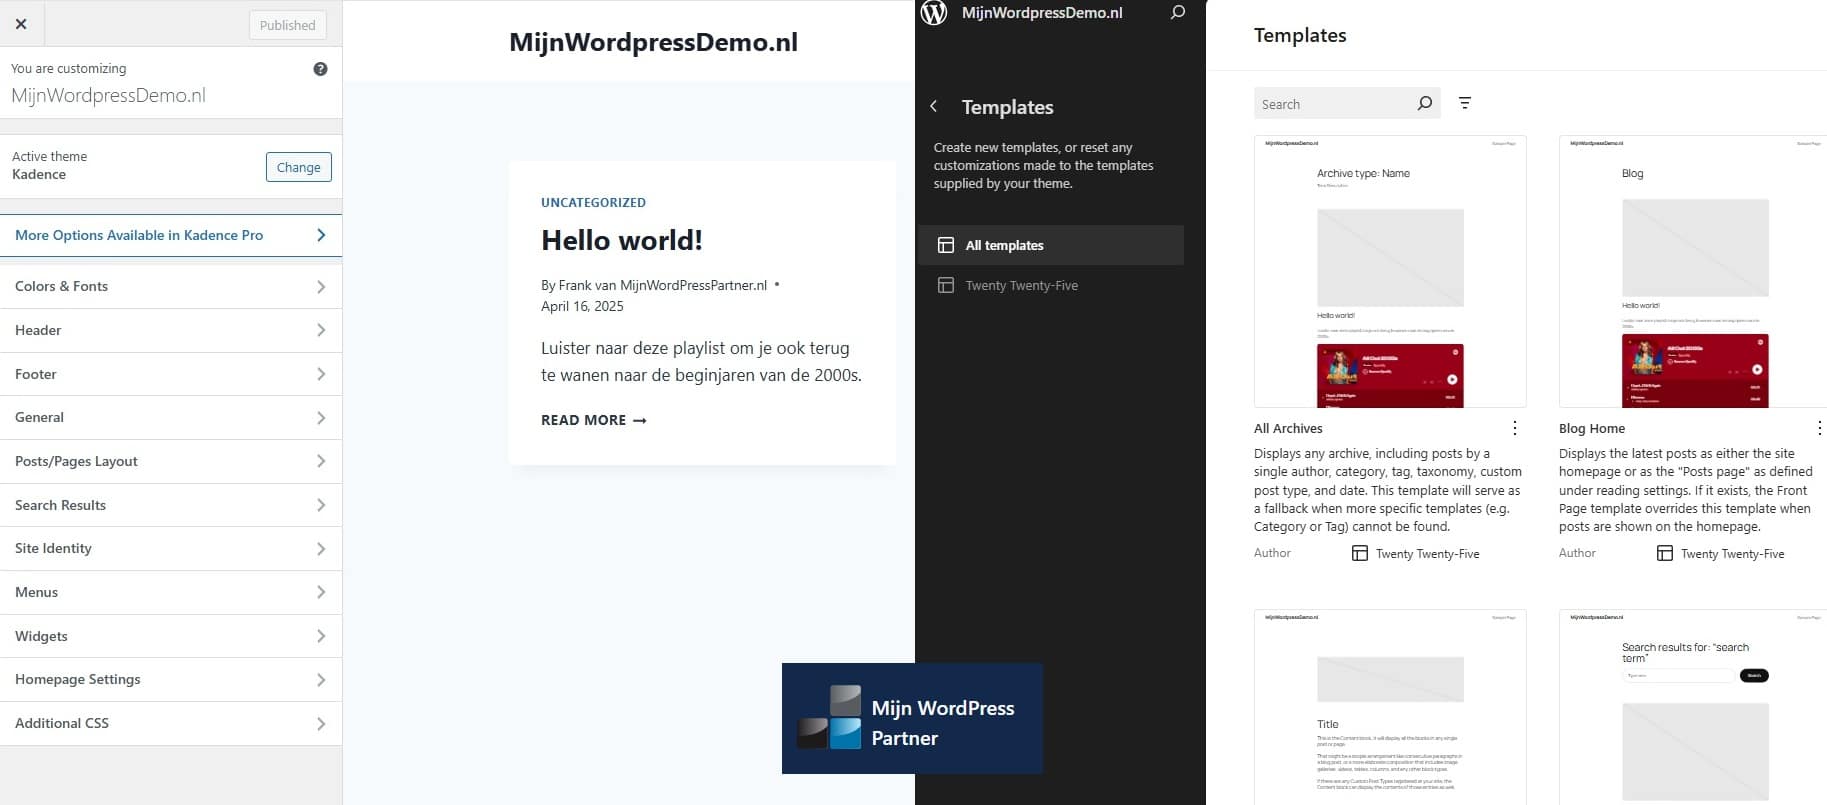
Task: Click the WordPress logo in the site editor
Action: click(934, 13)
